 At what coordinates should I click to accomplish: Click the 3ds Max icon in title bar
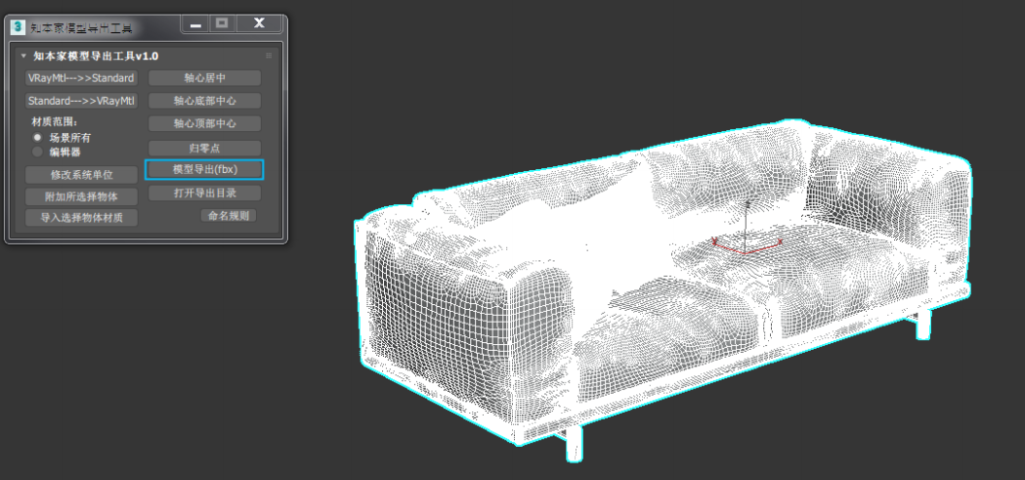(17, 26)
